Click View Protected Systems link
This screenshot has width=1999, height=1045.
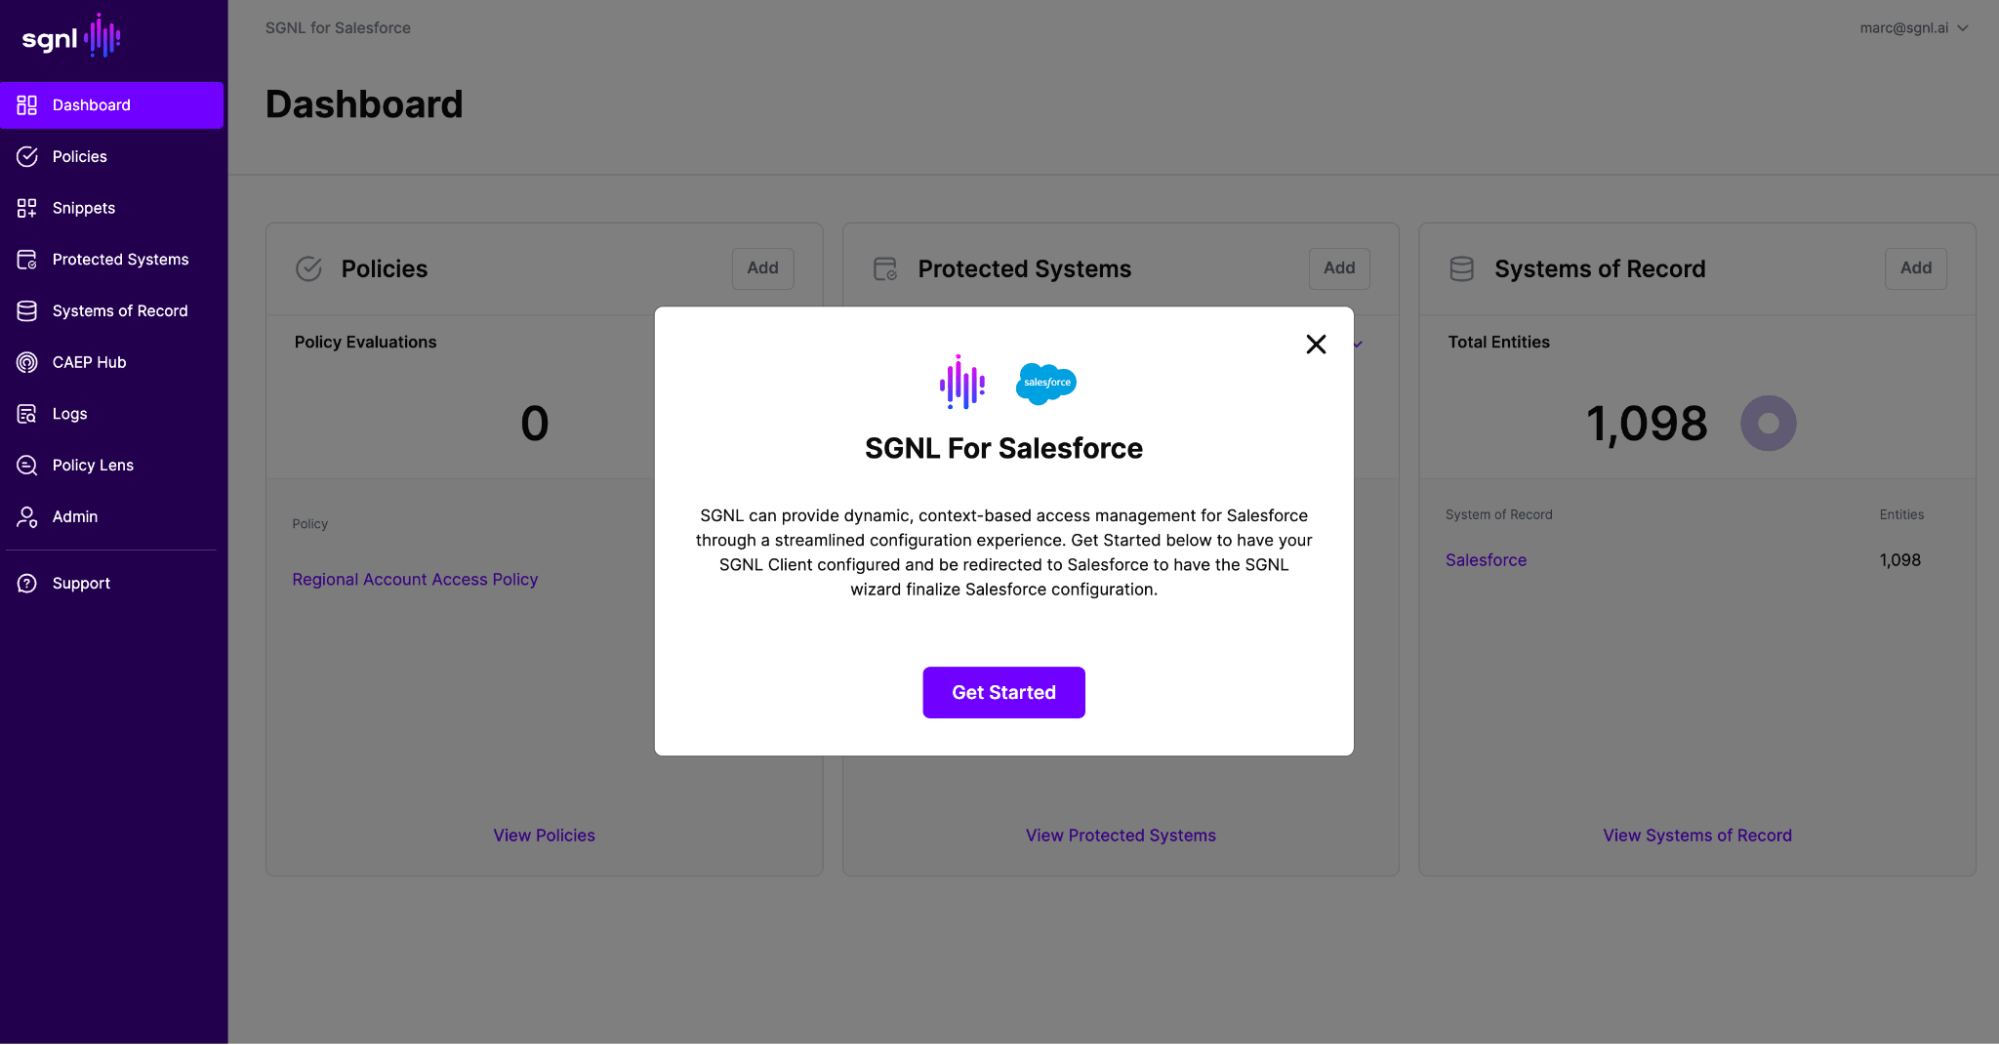tap(1120, 835)
